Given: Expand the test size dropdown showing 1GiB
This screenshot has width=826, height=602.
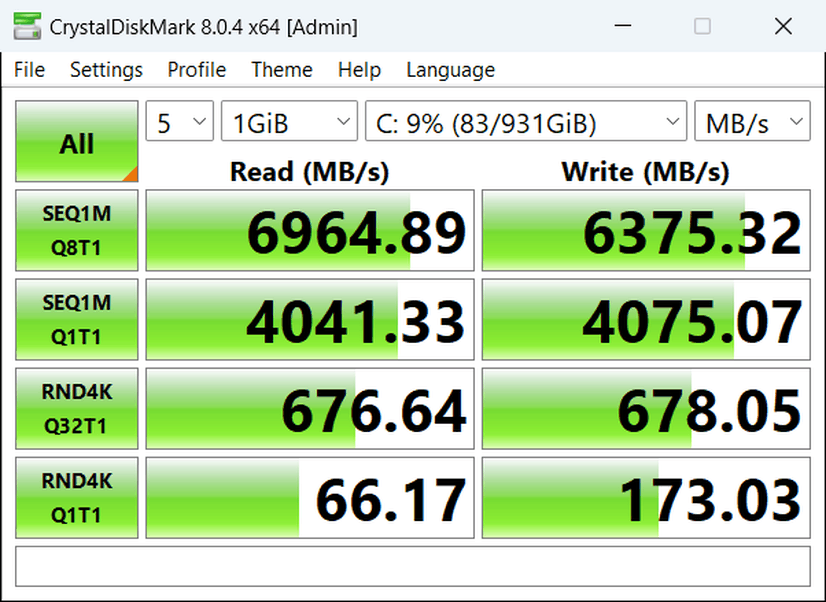Looking at the screenshot, I should [289, 121].
